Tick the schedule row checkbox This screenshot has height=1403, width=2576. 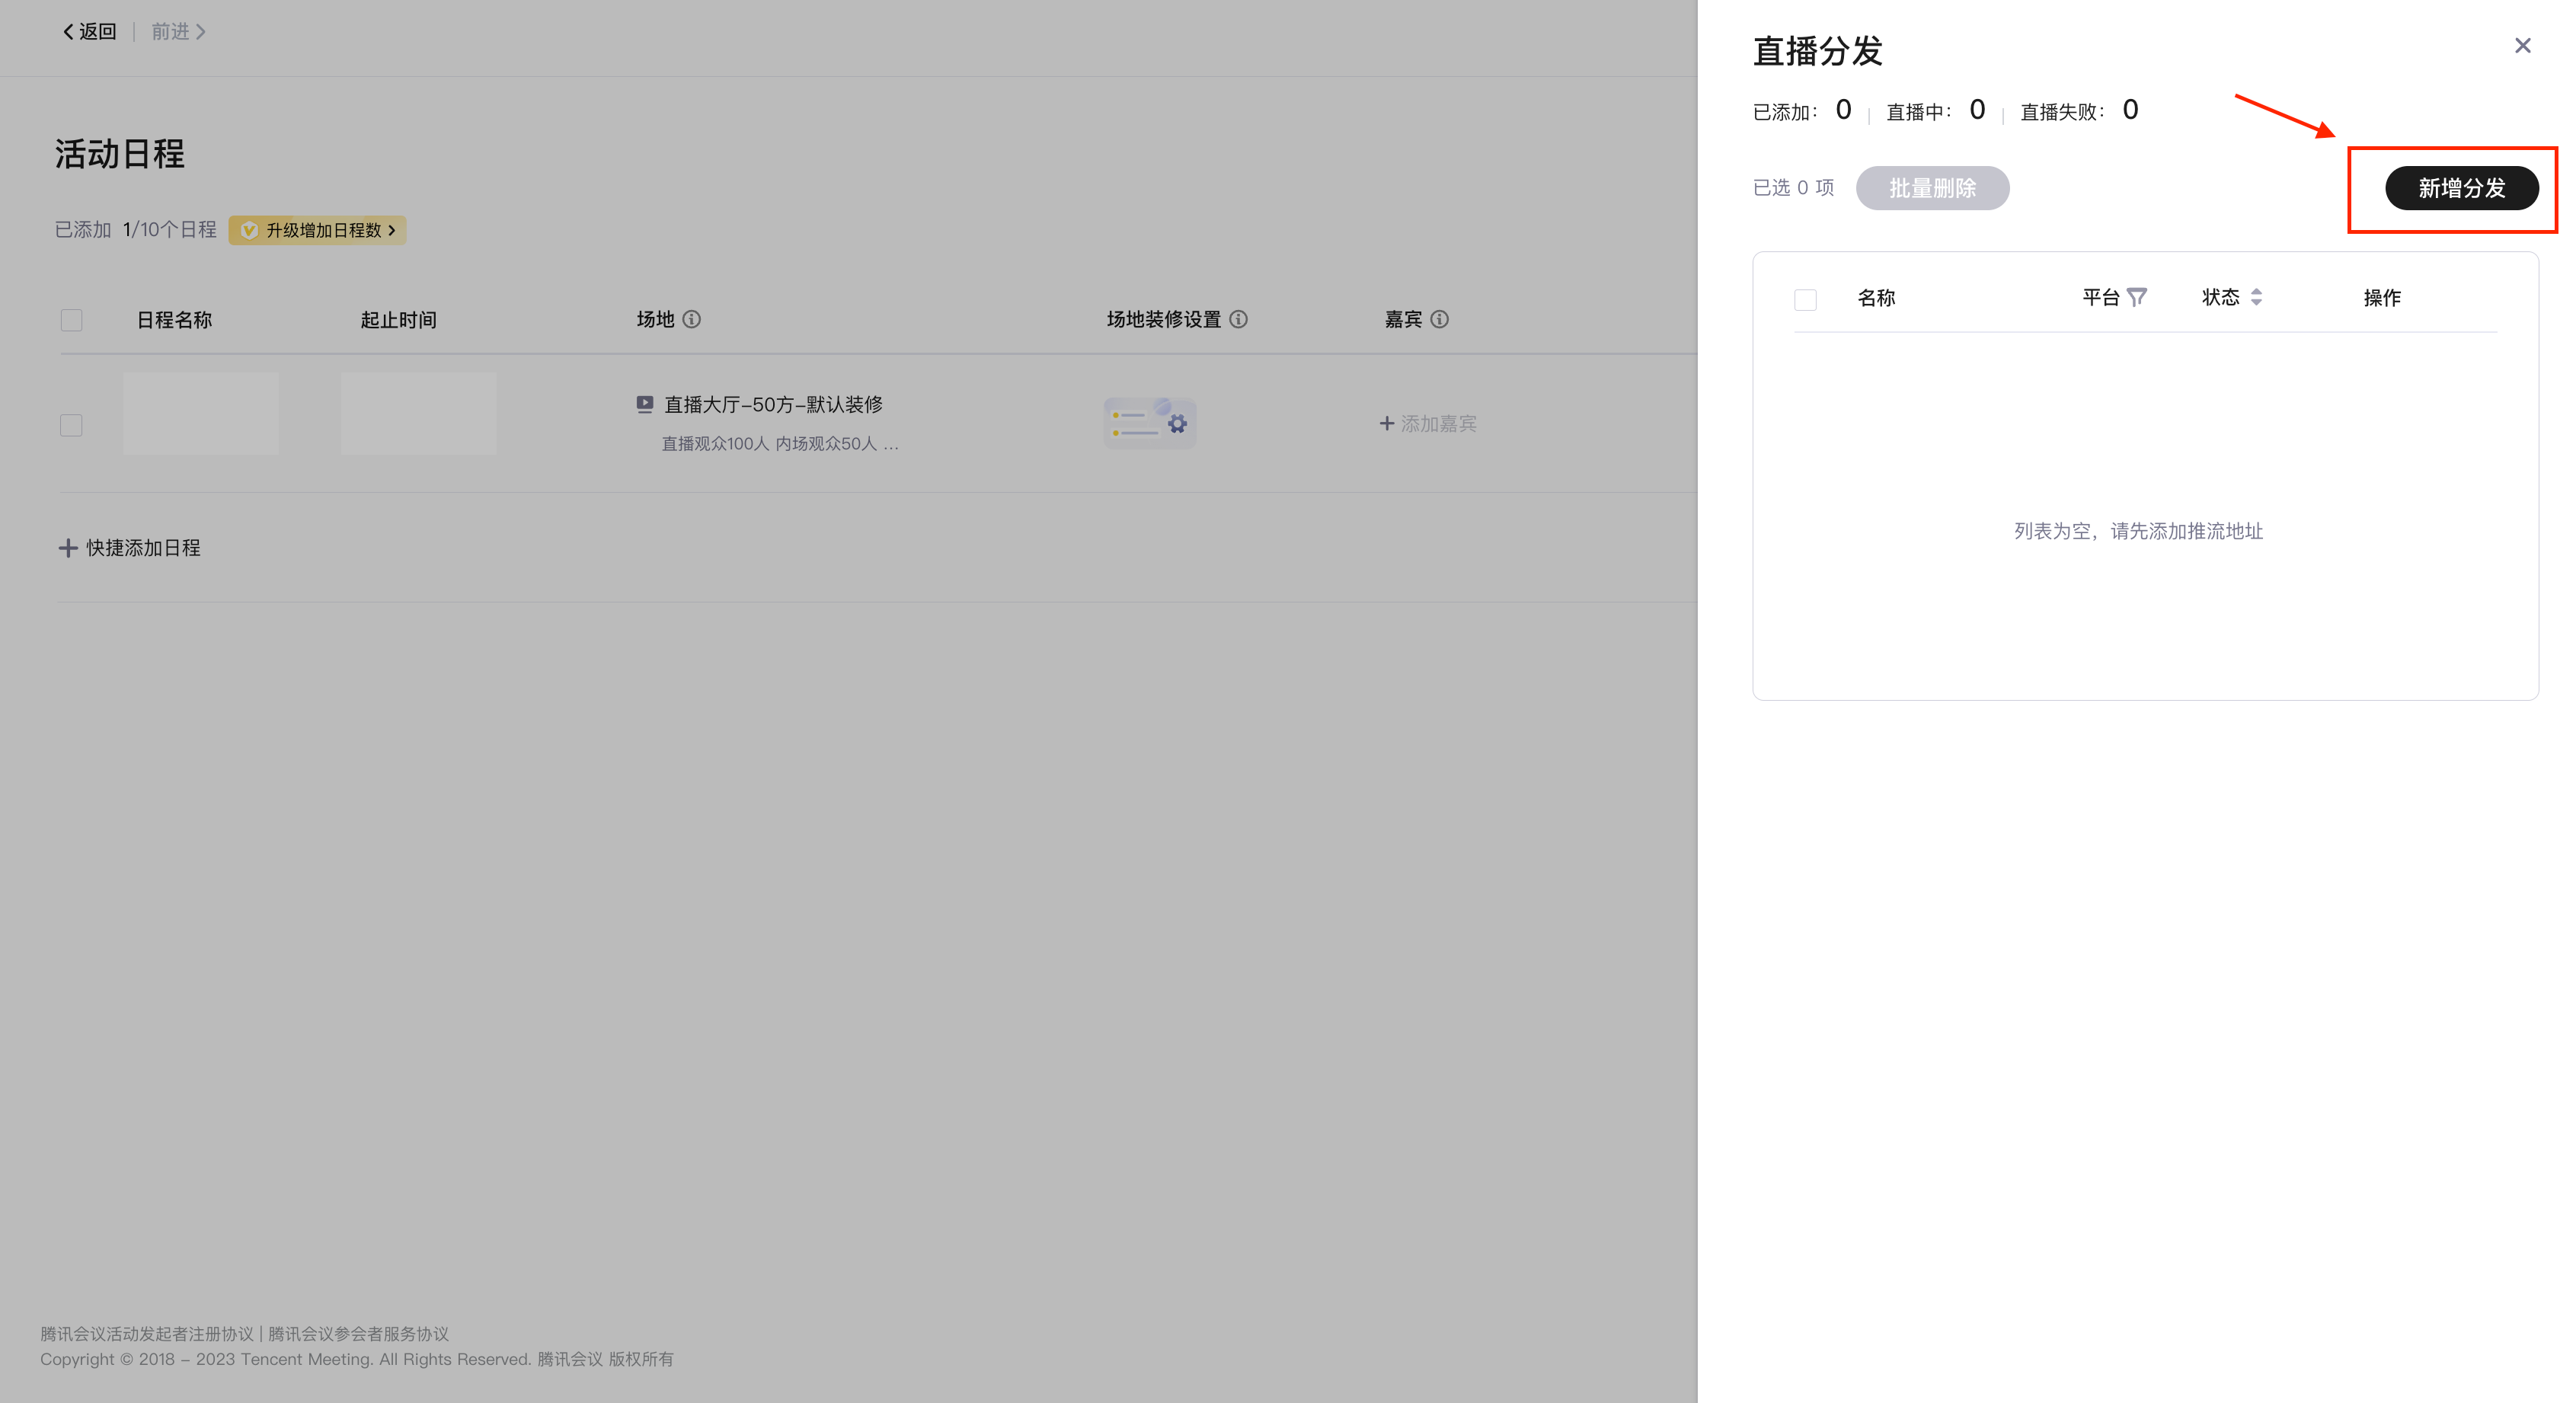(x=71, y=425)
